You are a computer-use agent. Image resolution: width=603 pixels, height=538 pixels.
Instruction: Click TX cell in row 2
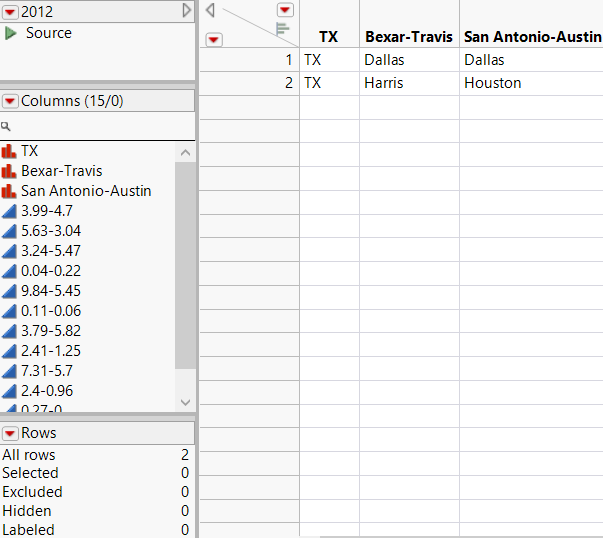[330, 83]
